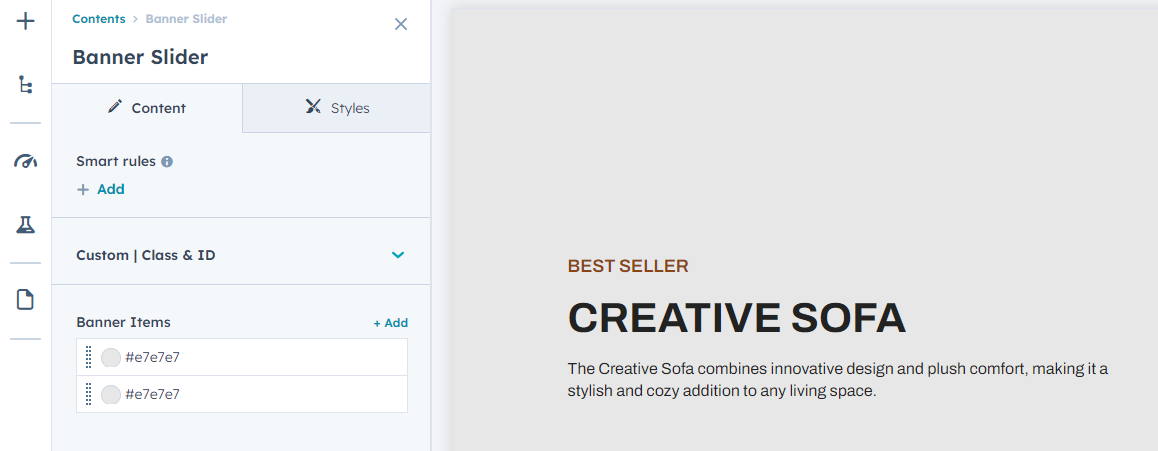
Task: Open the optimization gauge icon
Action: coord(26,161)
